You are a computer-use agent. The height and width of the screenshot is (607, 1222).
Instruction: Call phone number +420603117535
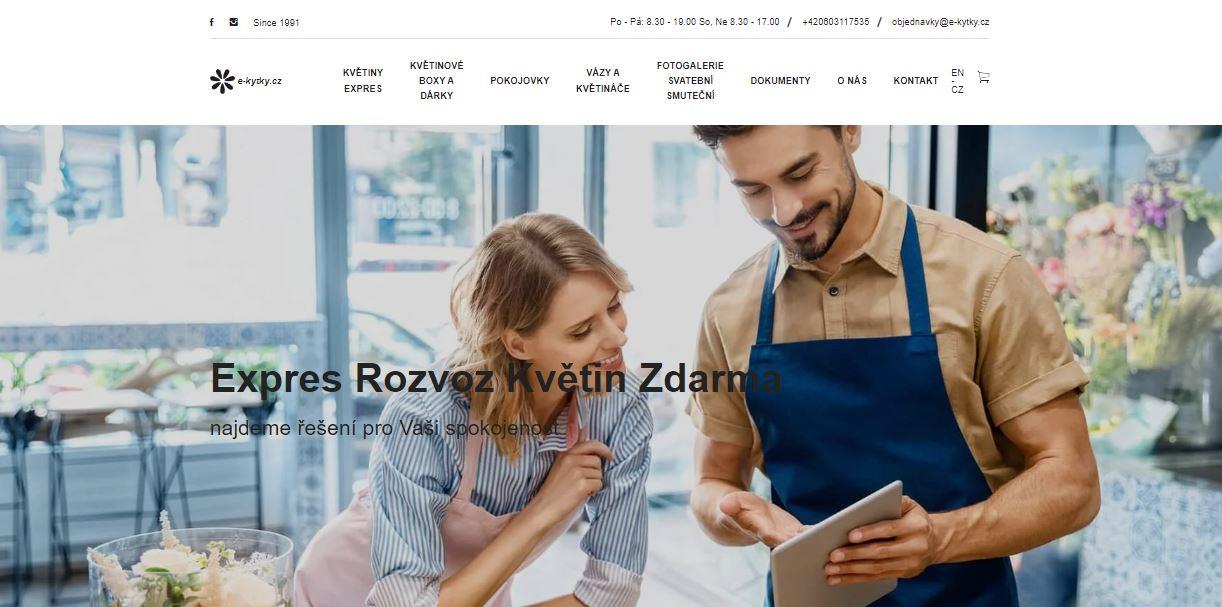[x=836, y=22]
